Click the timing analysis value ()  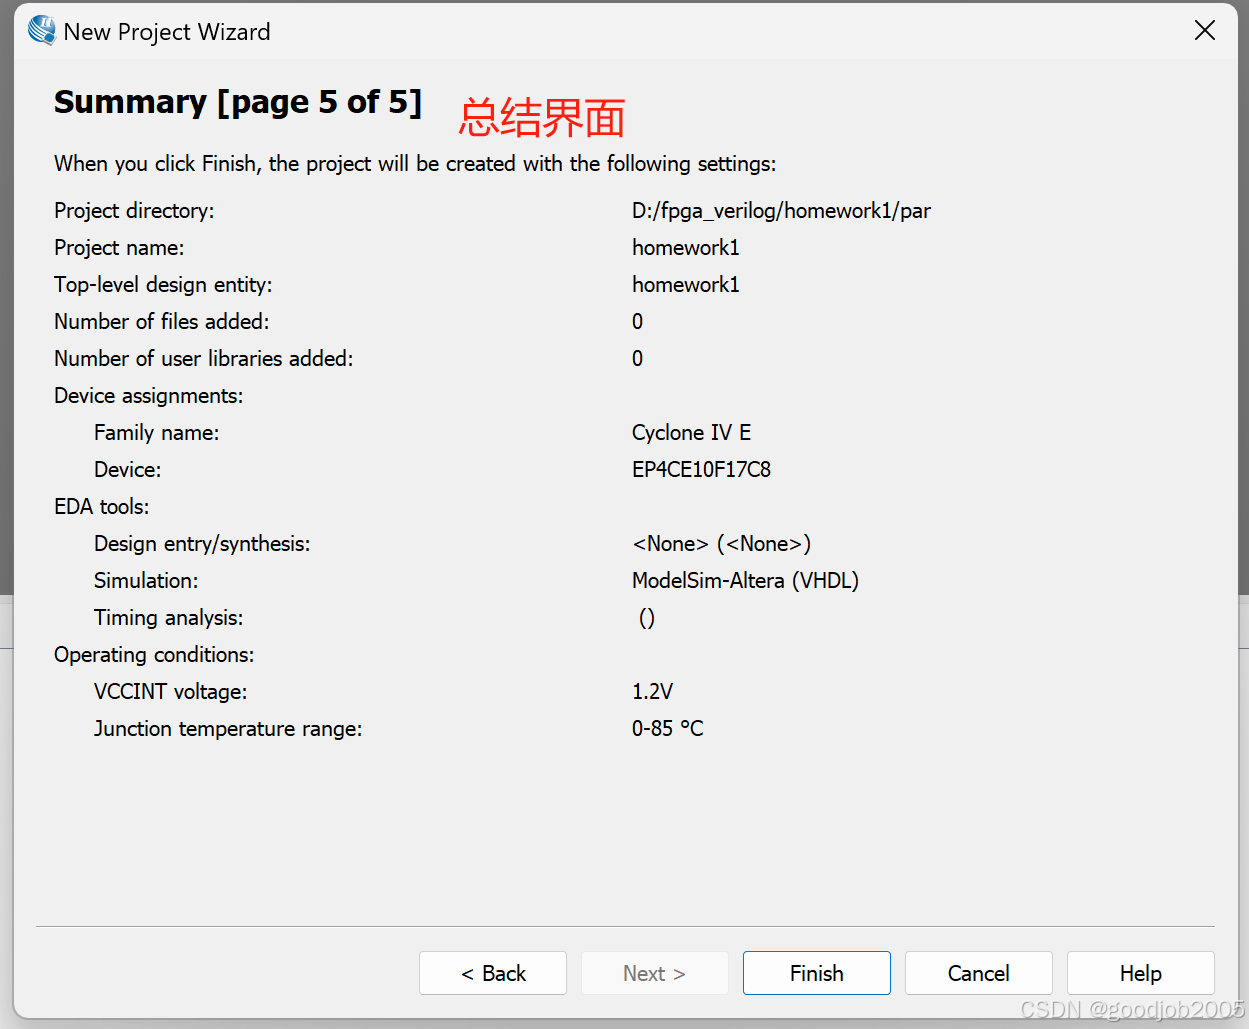pos(647,618)
